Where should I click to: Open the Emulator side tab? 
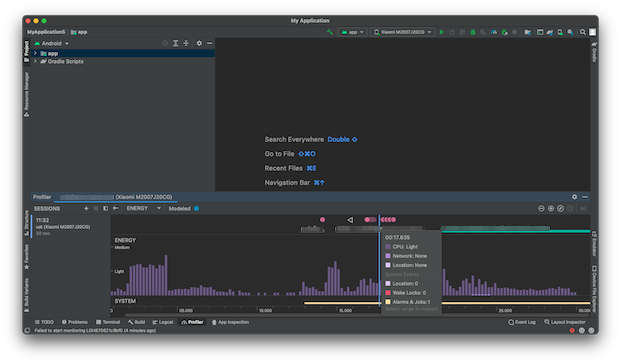coord(594,244)
